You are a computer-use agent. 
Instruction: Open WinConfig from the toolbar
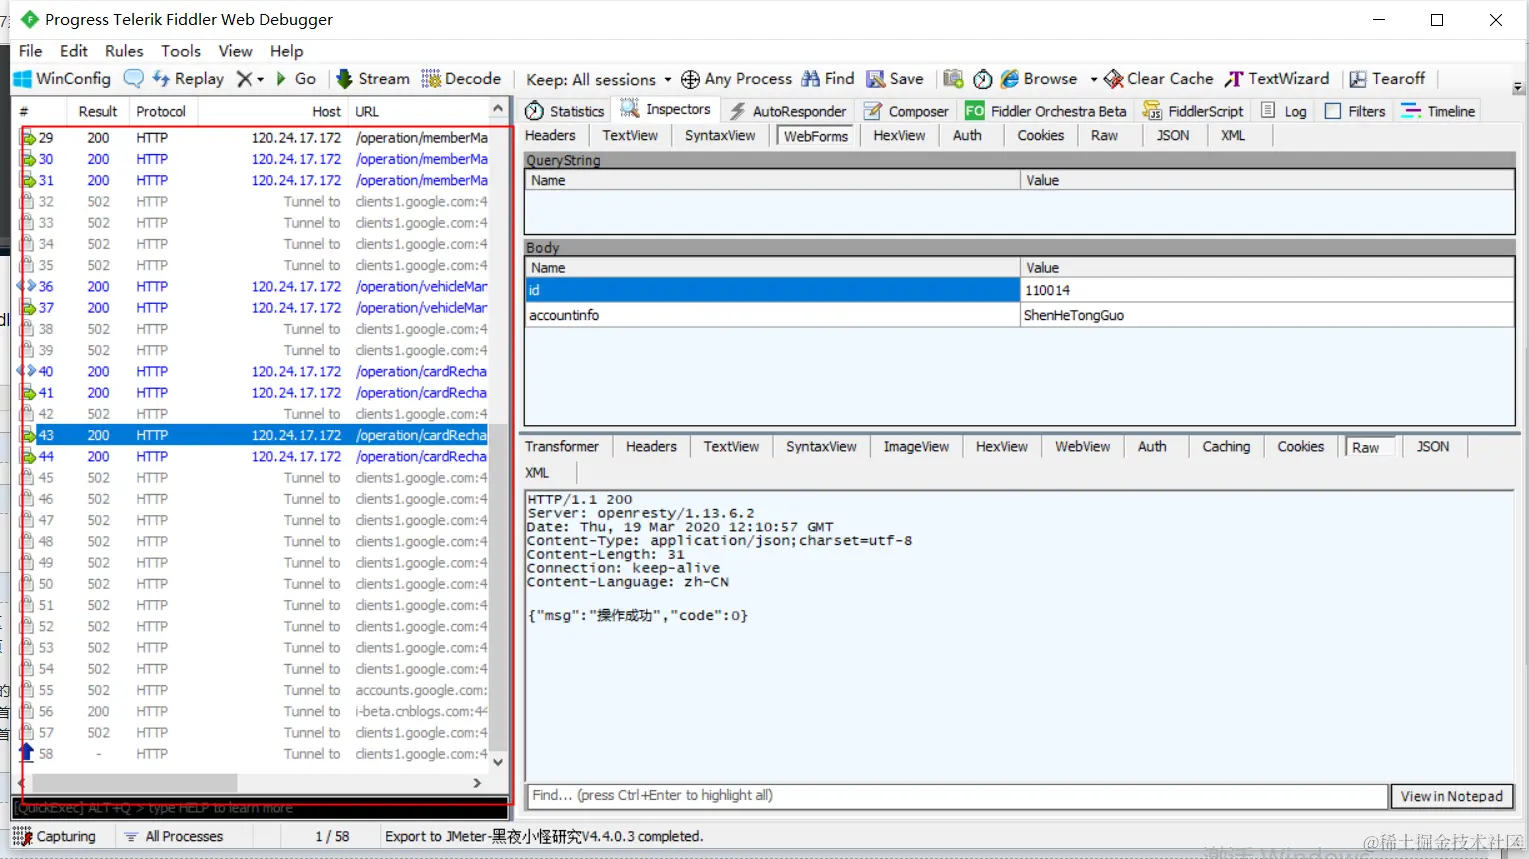62,79
